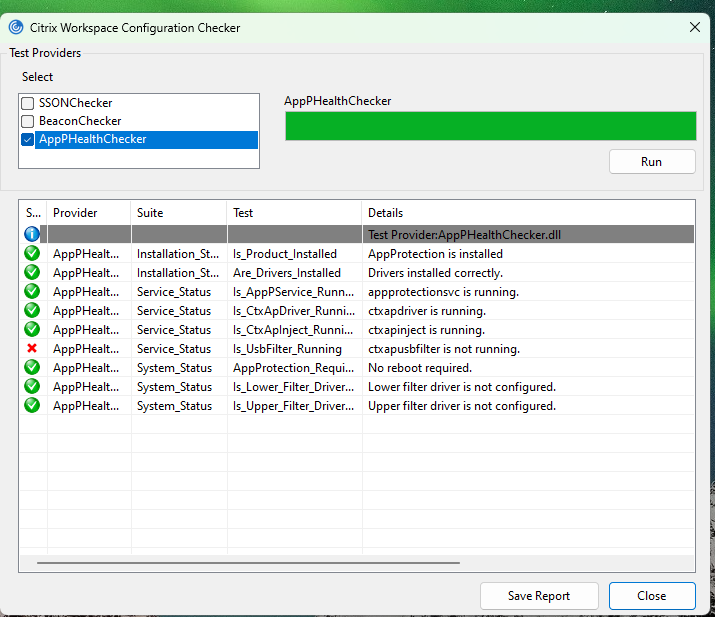
Task: Sort by the Suite column header
Action: pyautogui.click(x=178, y=213)
